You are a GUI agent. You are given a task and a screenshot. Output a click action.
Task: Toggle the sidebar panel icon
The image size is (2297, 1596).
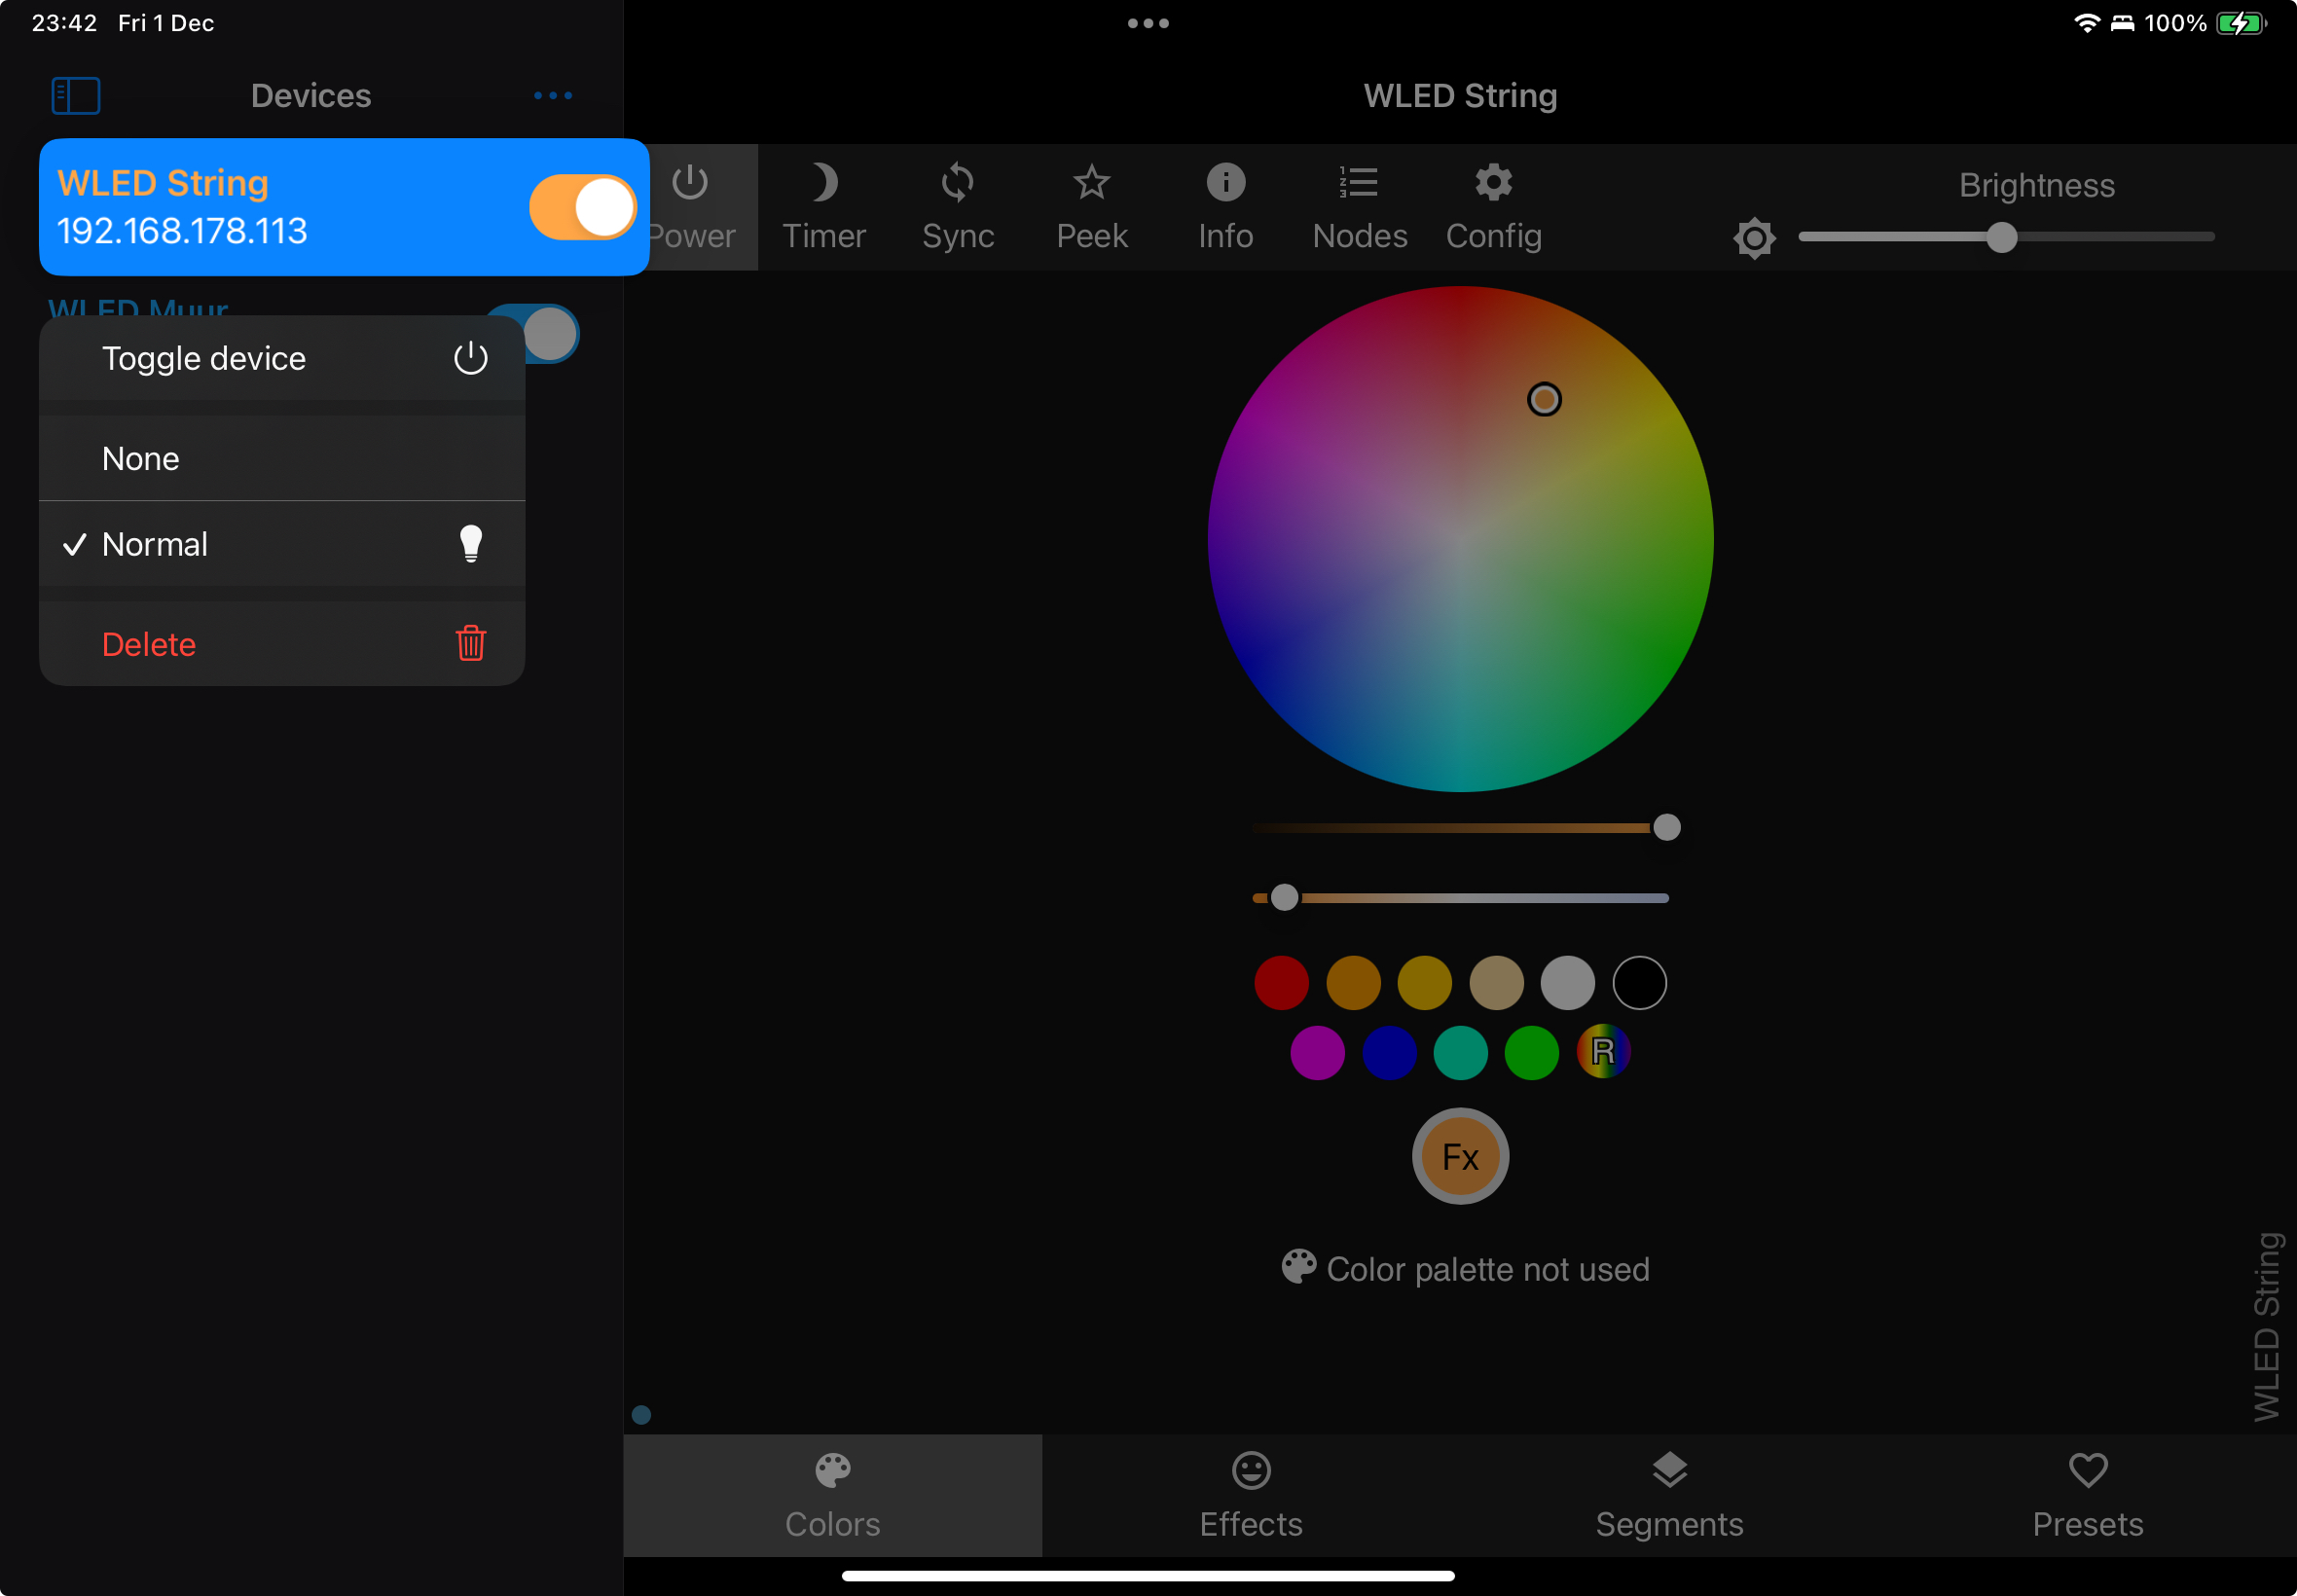[x=76, y=96]
